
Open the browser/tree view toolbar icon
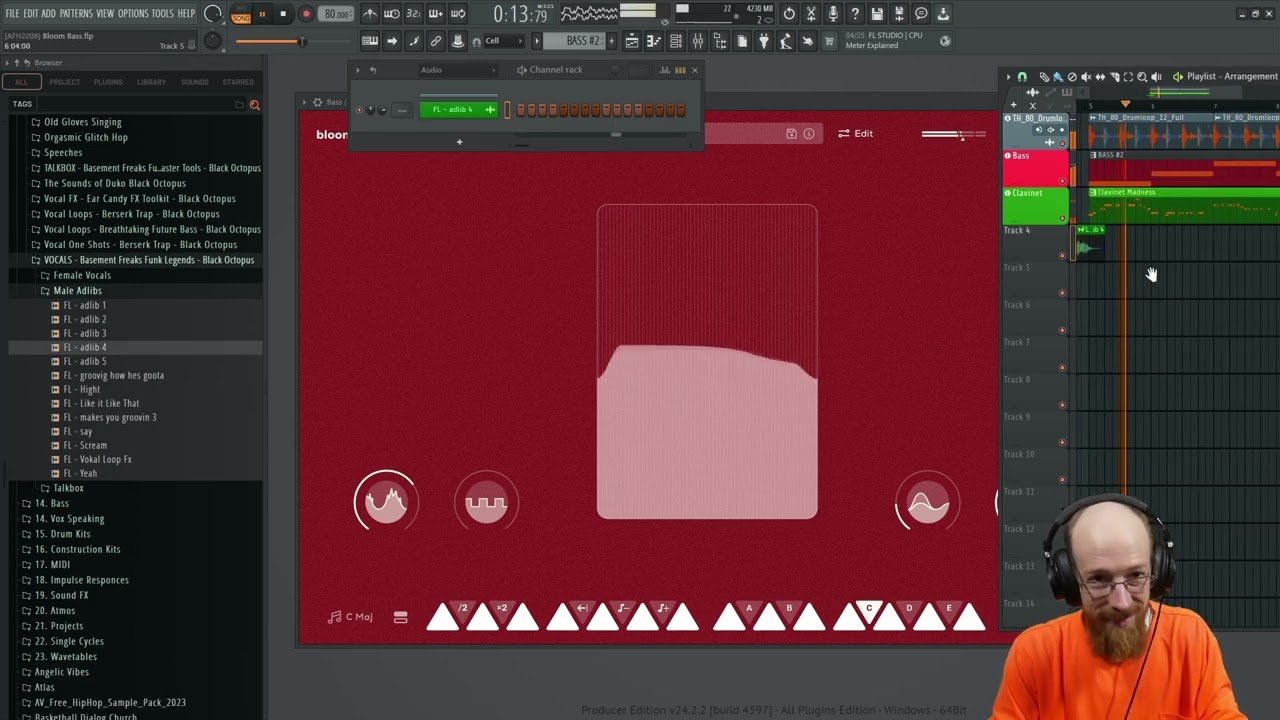[x=720, y=41]
